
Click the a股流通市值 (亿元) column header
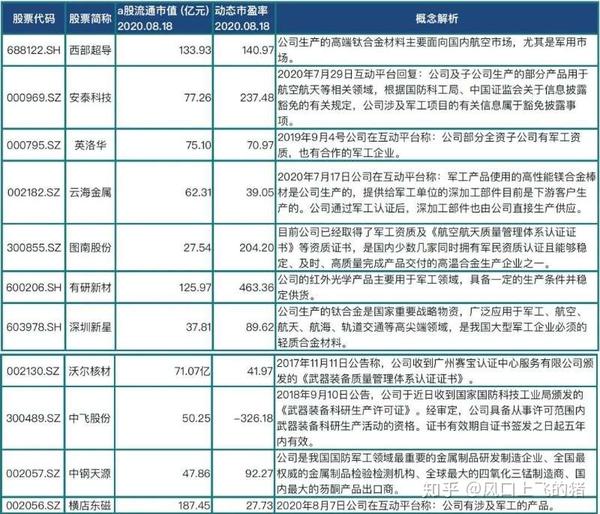pyautogui.click(x=164, y=18)
